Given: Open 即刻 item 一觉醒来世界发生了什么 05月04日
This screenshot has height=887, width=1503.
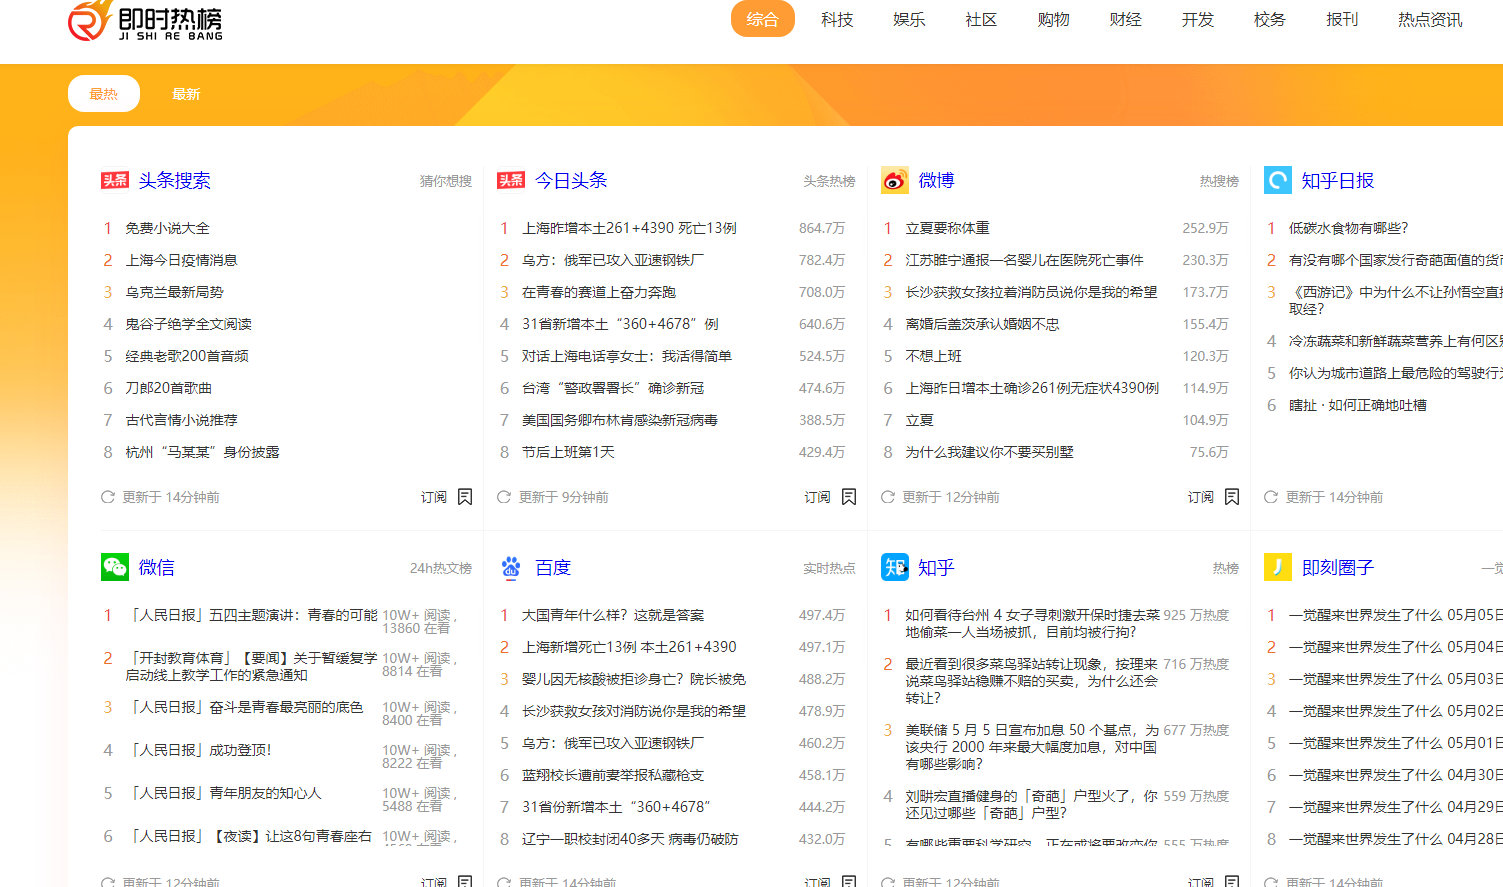Looking at the screenshot, I should click(x=1396, y=647).
